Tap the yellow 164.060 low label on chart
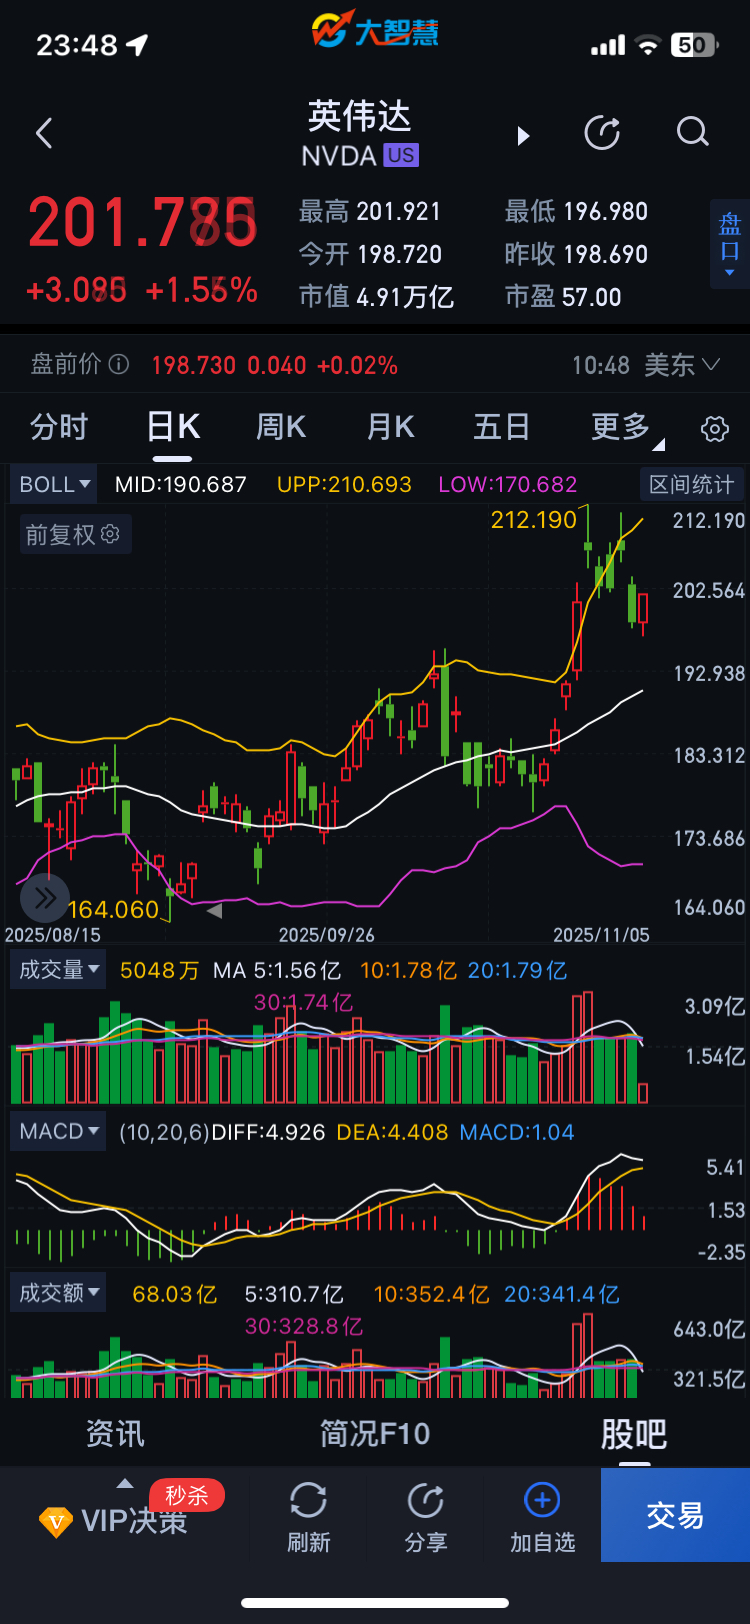Image resolution: width=750 pixels, height=1624 pixels. coord(113,909)
